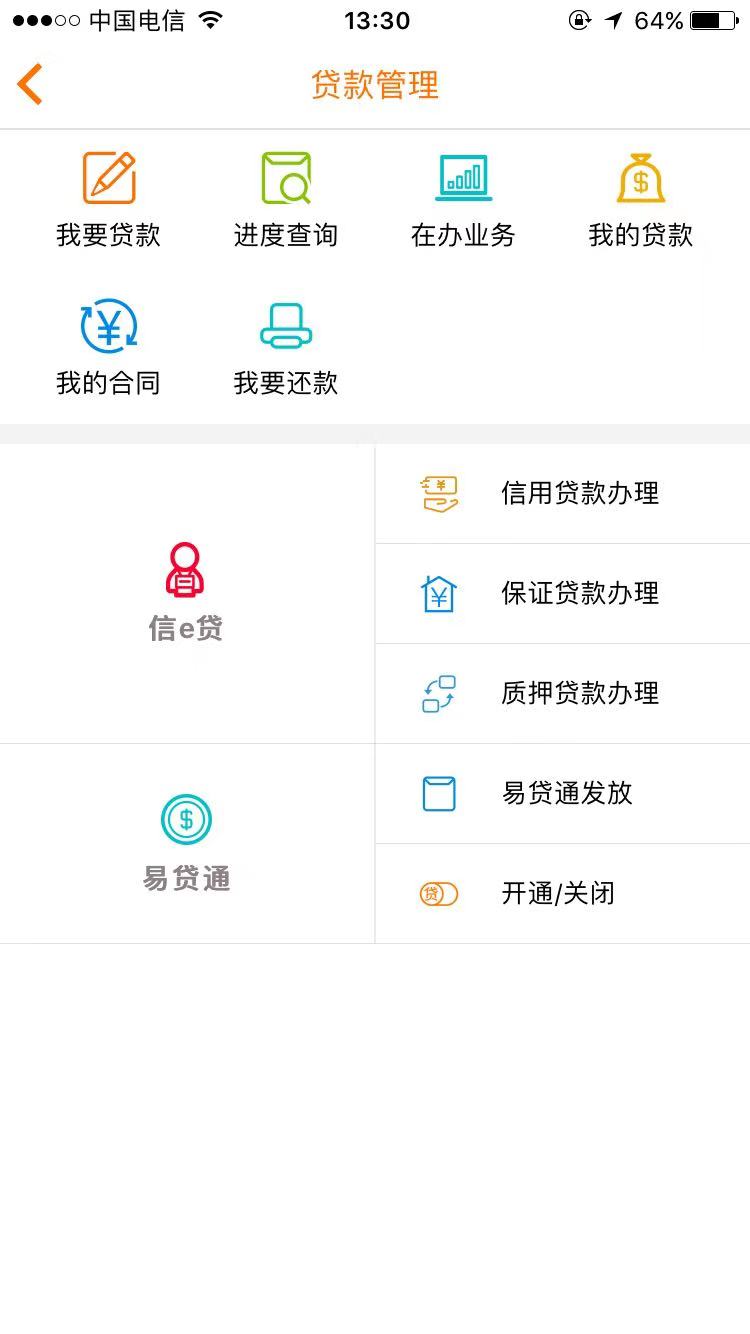Image resolution: width=750 pixels, height=1334 pixels.
Task: Select 保证贷款办理 menu entry
Action: pos(580,594)
